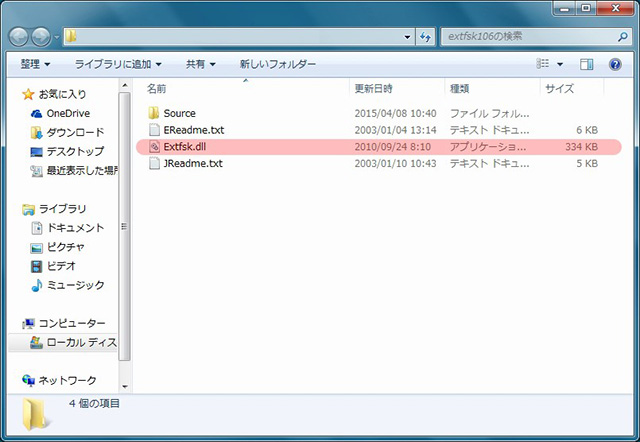Open recent locations dropdown beside navigation arrows

tap(56, 38)
